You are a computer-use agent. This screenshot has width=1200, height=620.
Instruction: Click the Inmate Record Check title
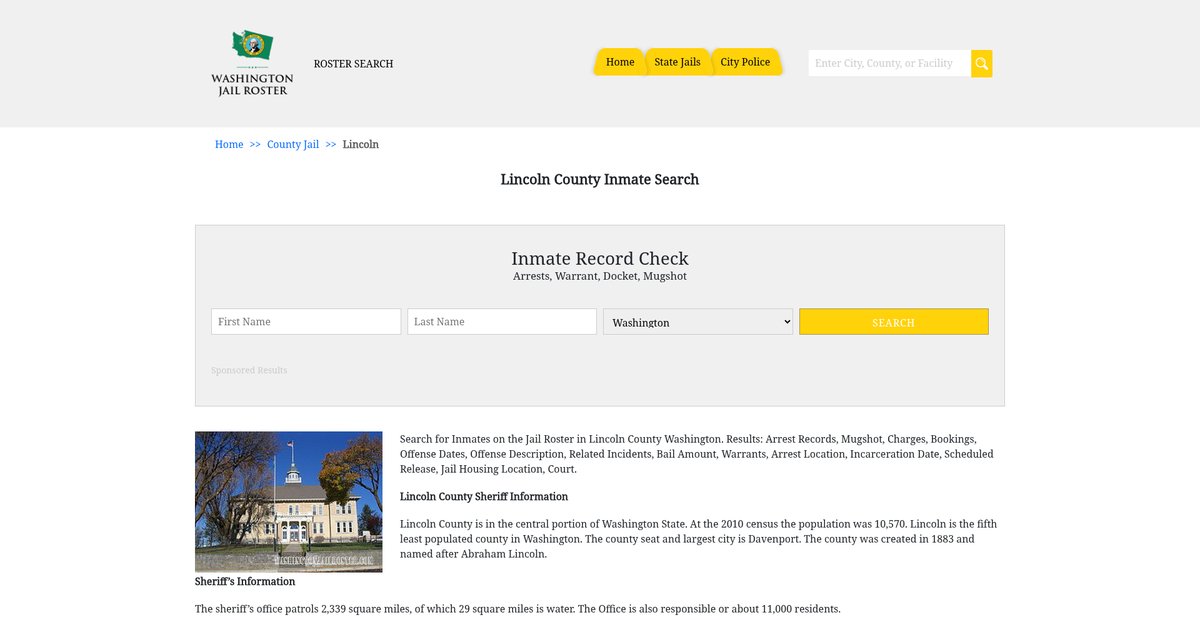tap(600, 259)
